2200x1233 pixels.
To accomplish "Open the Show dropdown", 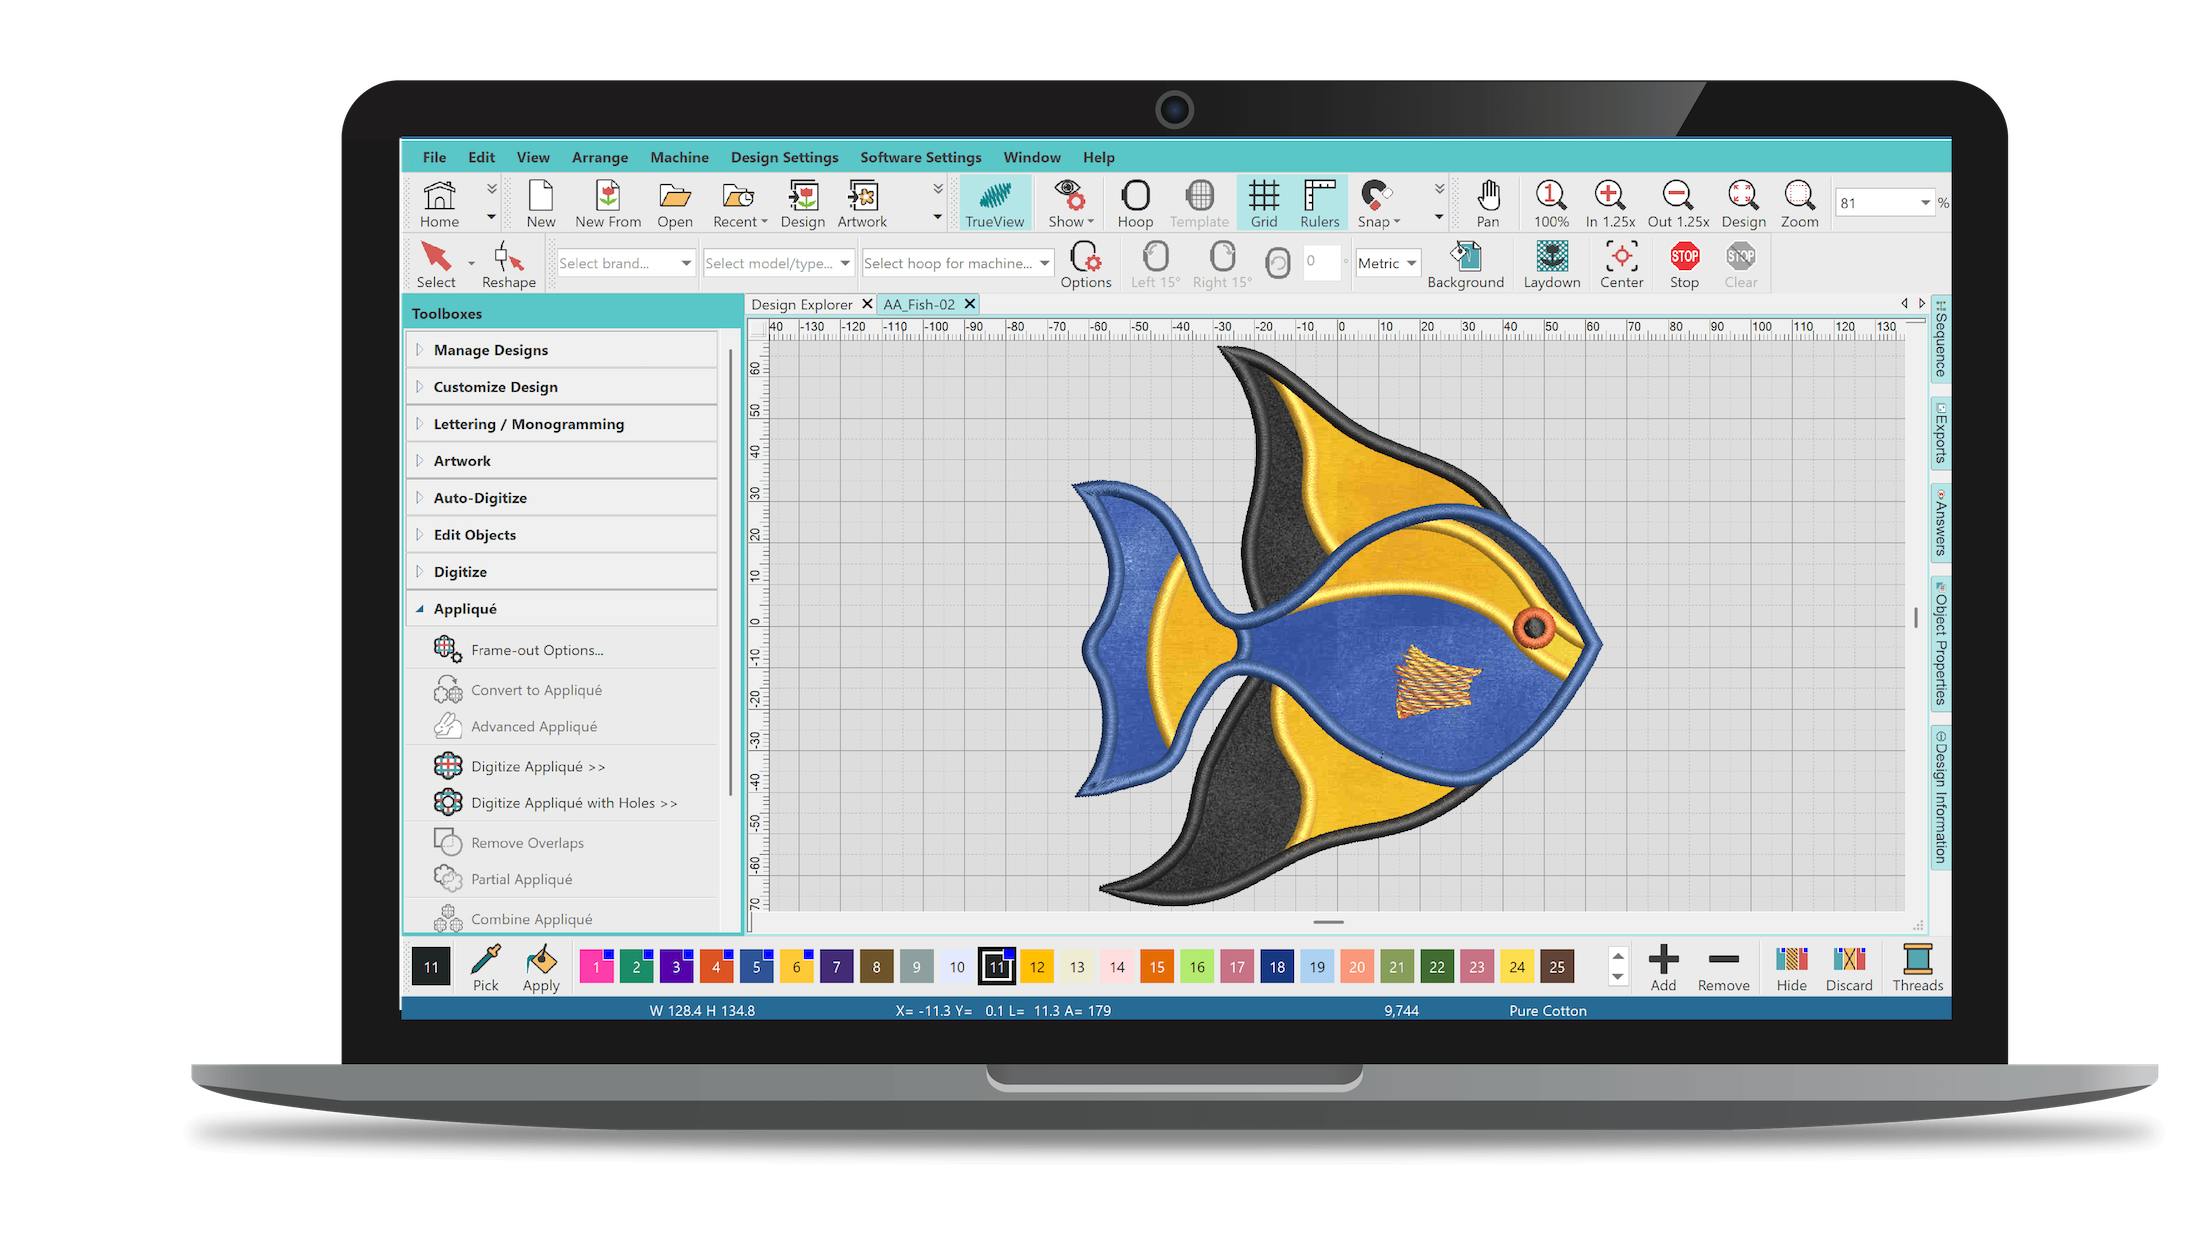I will click(x=1071, y=204).
